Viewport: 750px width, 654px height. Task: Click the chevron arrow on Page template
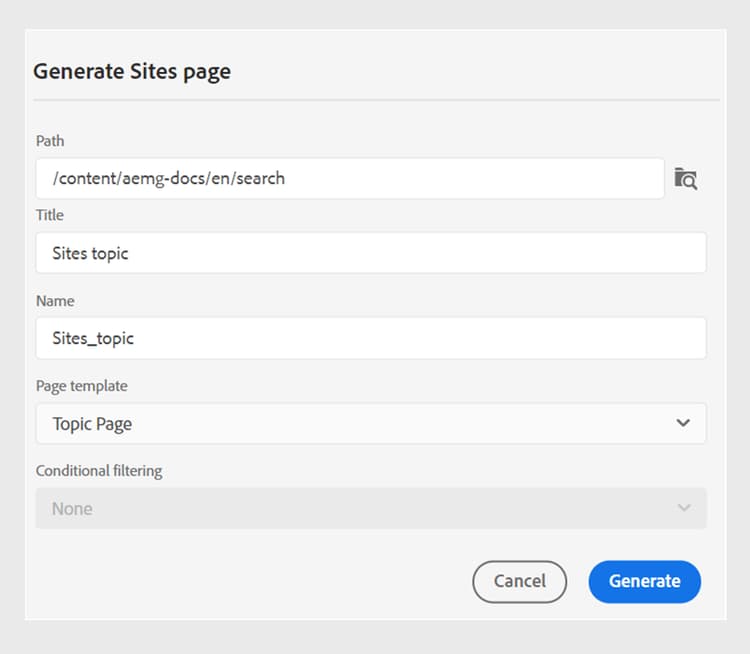click(683, 423)
